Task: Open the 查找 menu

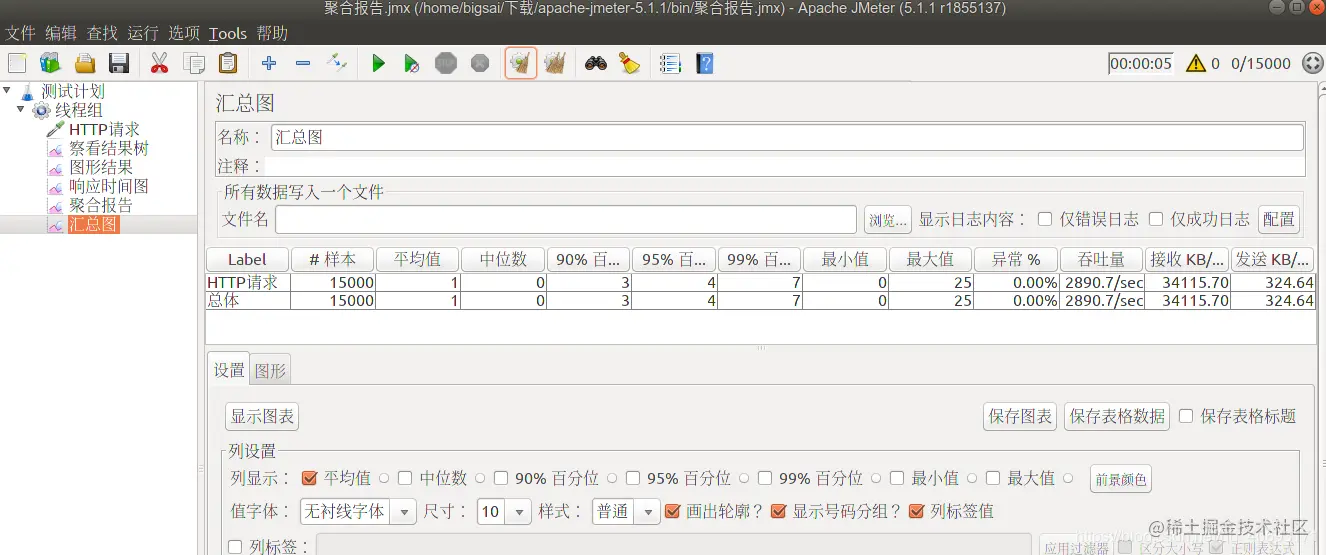Action: [102, 33]
